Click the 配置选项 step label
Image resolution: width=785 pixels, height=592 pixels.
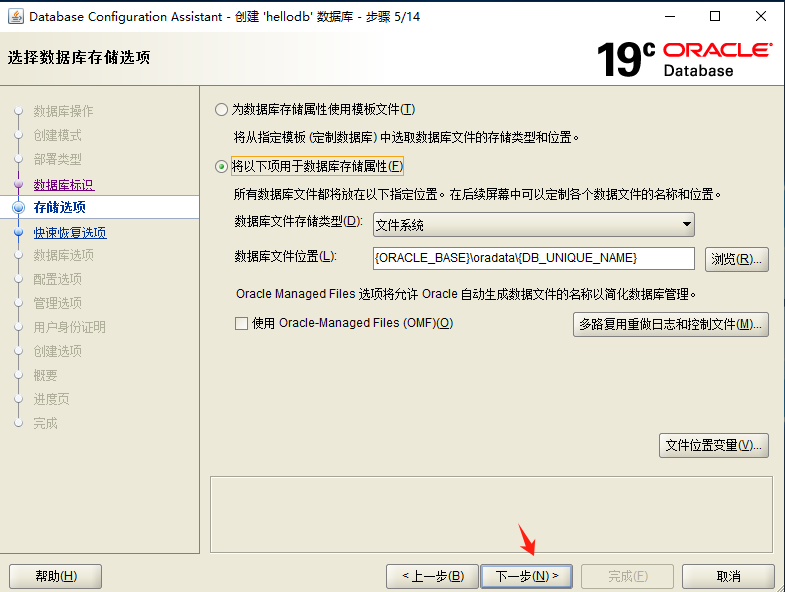tap(58, 279)
